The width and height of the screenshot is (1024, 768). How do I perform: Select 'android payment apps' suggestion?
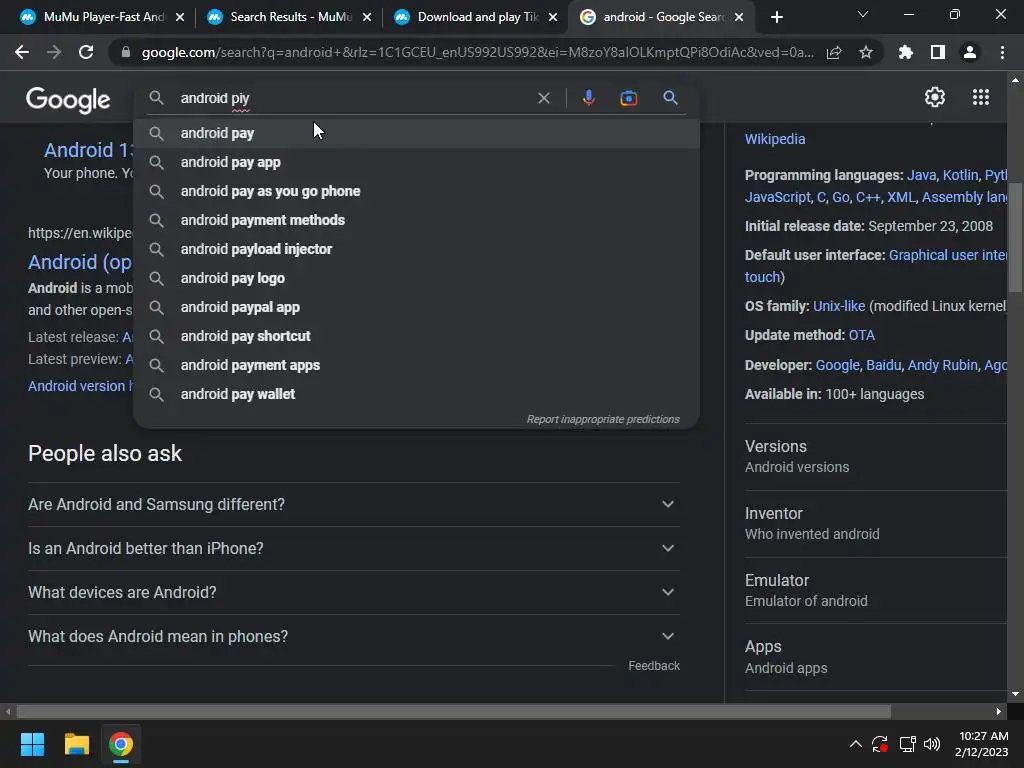tap(417, 365)
